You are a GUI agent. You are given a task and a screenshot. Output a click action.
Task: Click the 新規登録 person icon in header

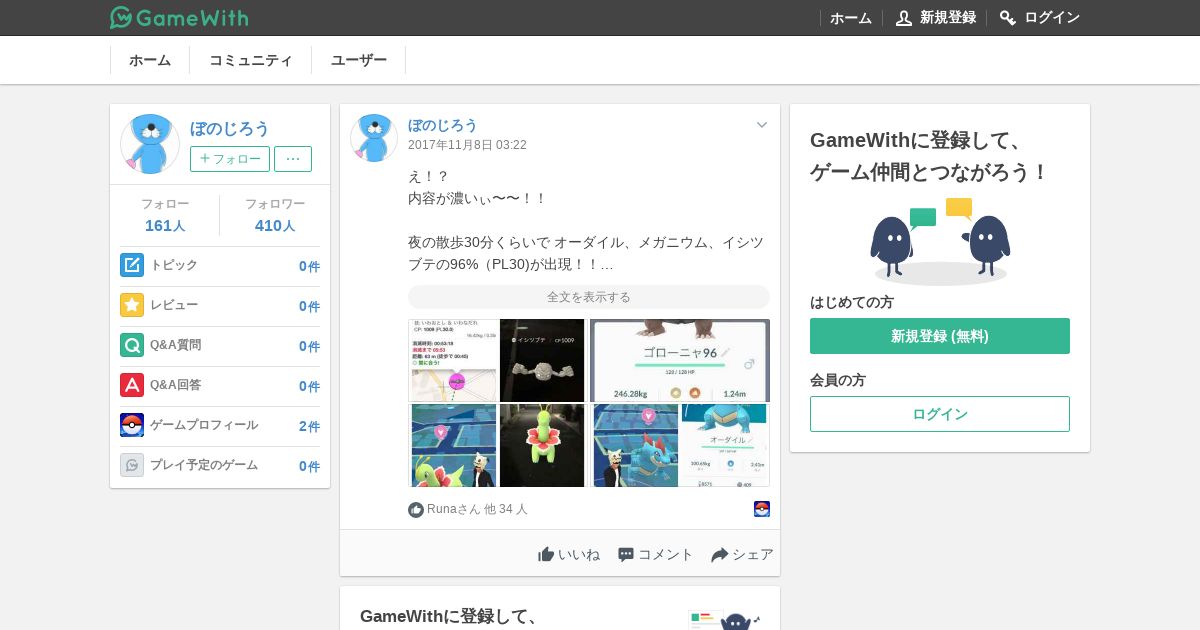click(904, 18)
